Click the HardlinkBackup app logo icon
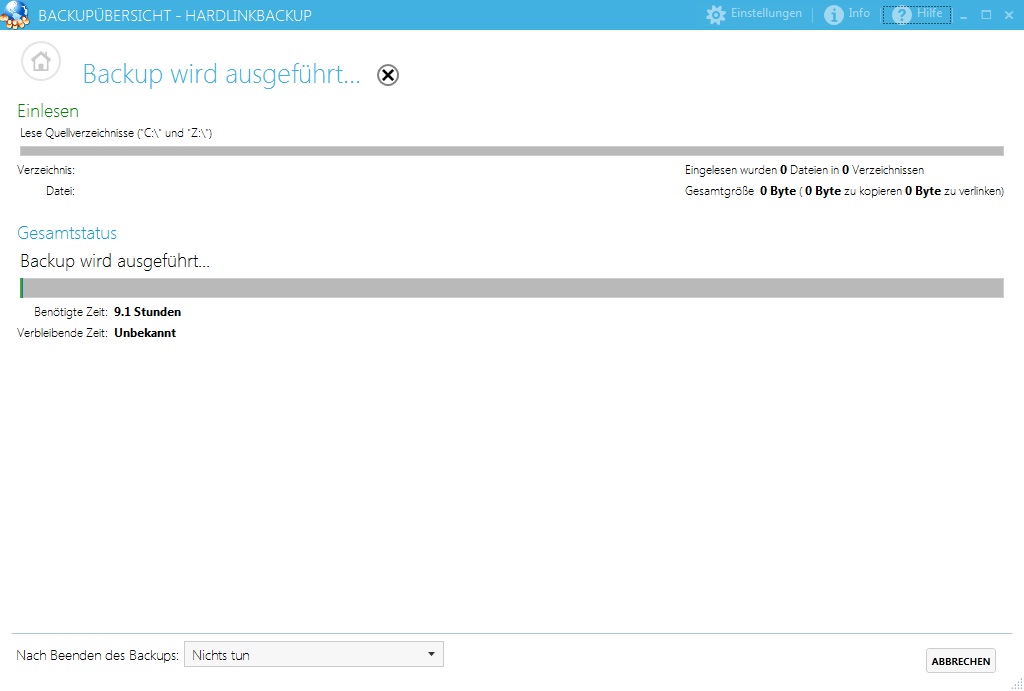The width and height of the screenshot is (1024, 691). pyautogui.click(x=14, y=15)
